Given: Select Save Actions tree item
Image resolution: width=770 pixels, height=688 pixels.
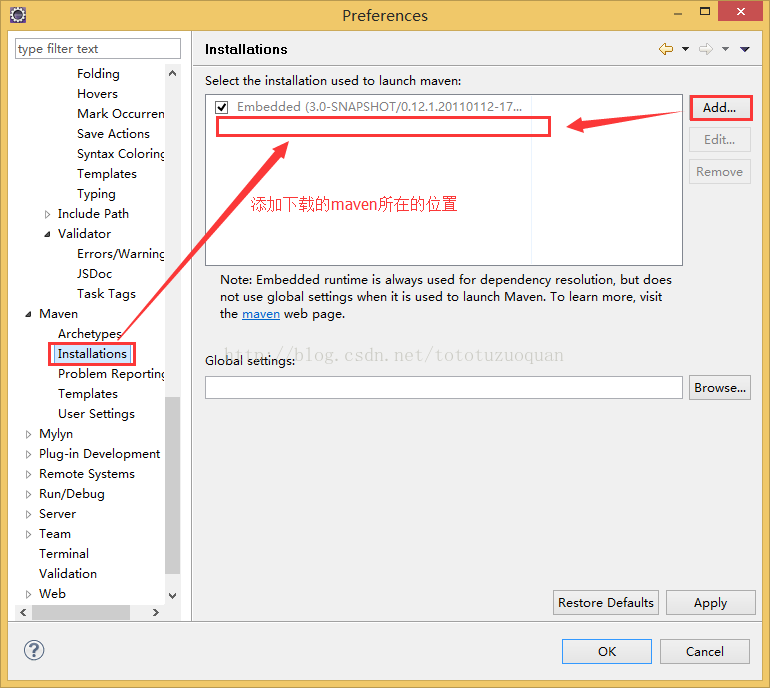Looking at the screenshot, I should click(x=113, y=134).
